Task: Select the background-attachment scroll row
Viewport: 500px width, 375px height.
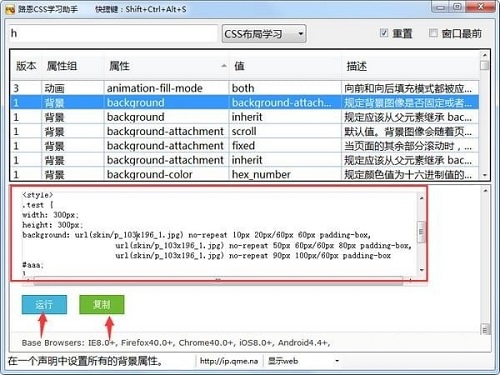Action: point(245,131)
